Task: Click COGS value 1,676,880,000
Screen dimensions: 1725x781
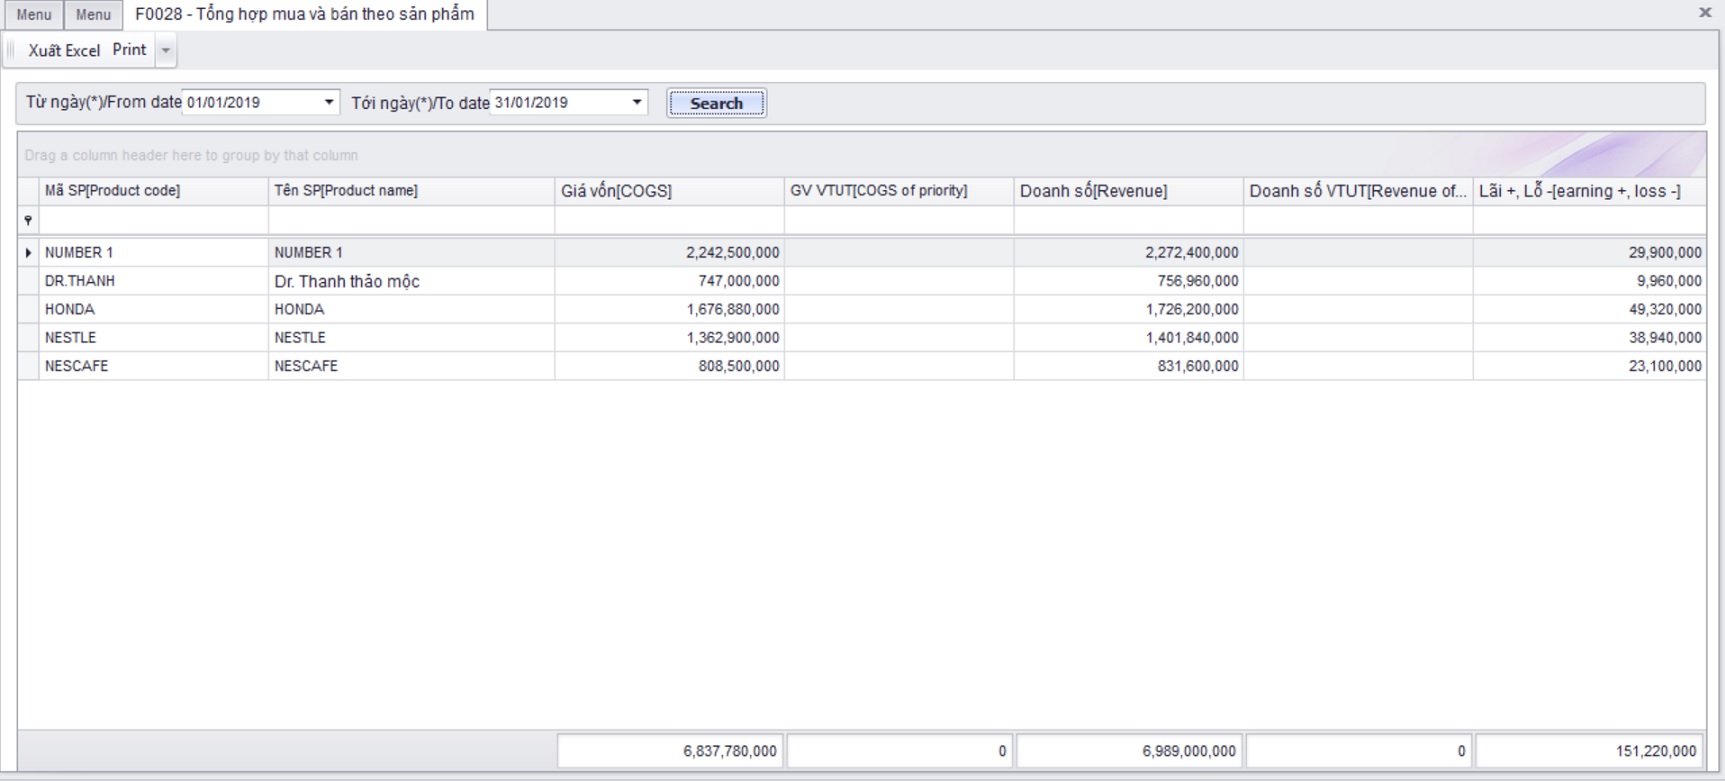Action: (x=732, y=309)
